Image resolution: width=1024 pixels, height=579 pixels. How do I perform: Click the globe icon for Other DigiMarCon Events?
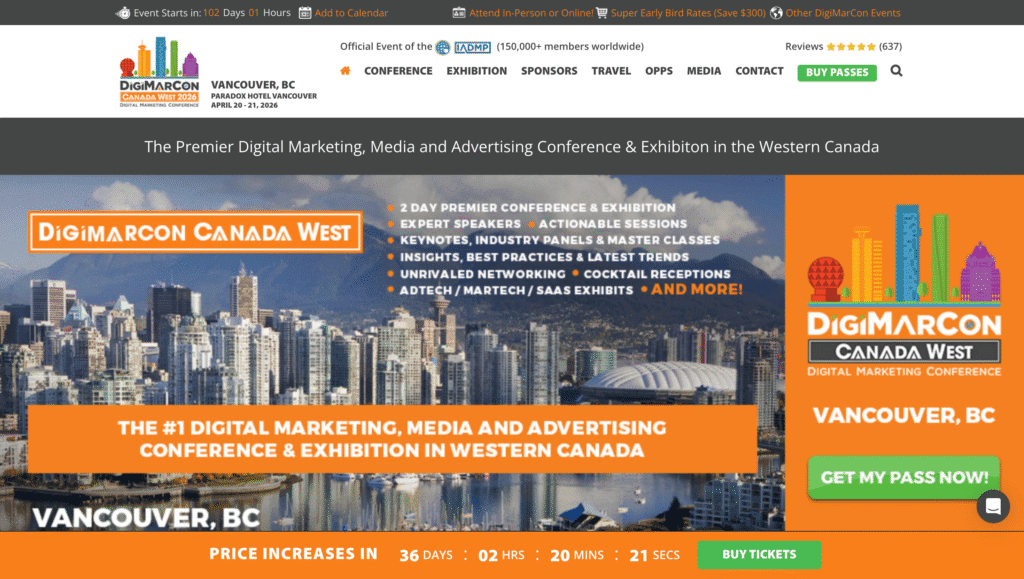tap(777, 13)
